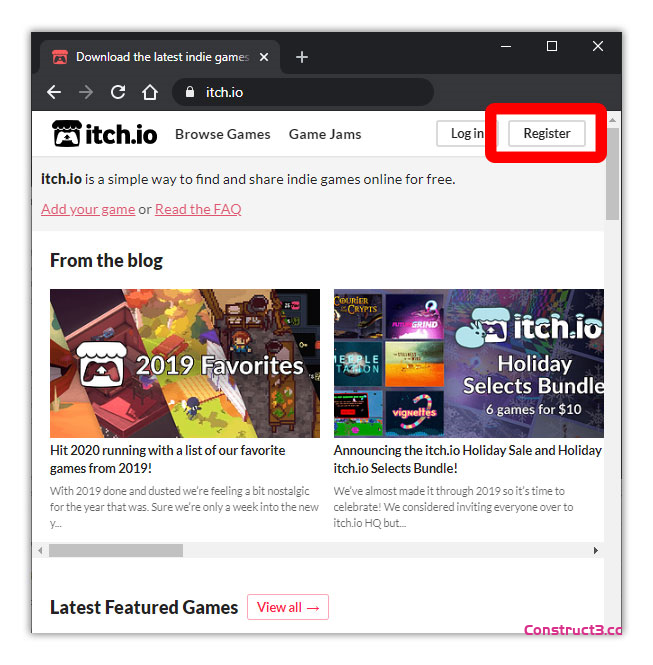Open Browse Games menu item

click(222, 134)
